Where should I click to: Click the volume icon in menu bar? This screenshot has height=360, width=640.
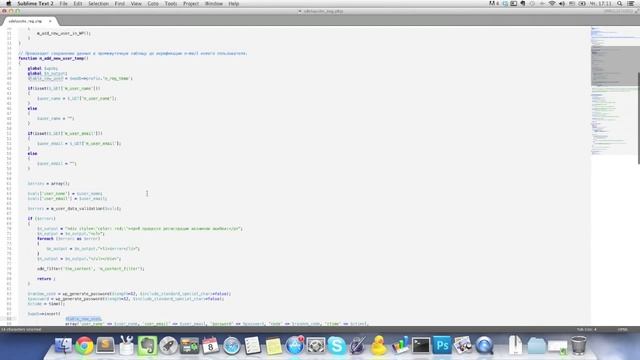click(562, 4)
